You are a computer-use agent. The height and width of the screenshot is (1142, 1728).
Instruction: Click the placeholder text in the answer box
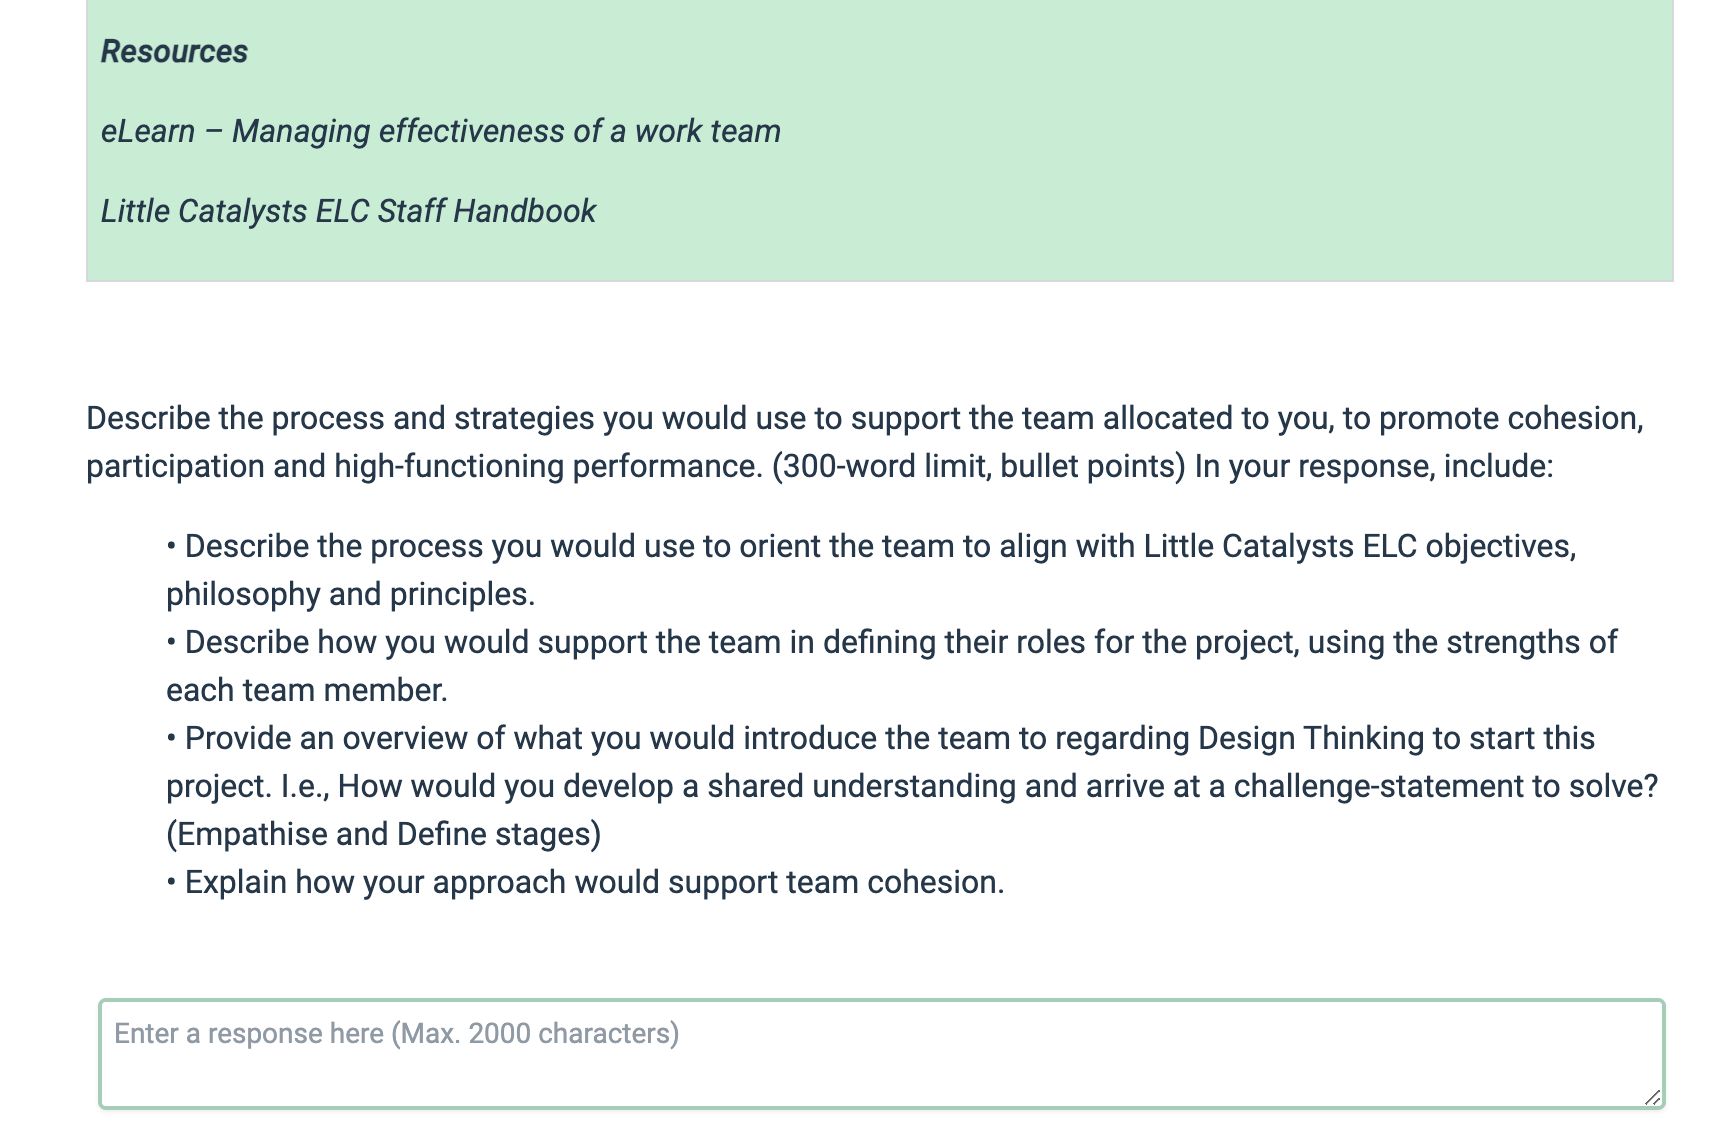click(x=396, y=1032)
